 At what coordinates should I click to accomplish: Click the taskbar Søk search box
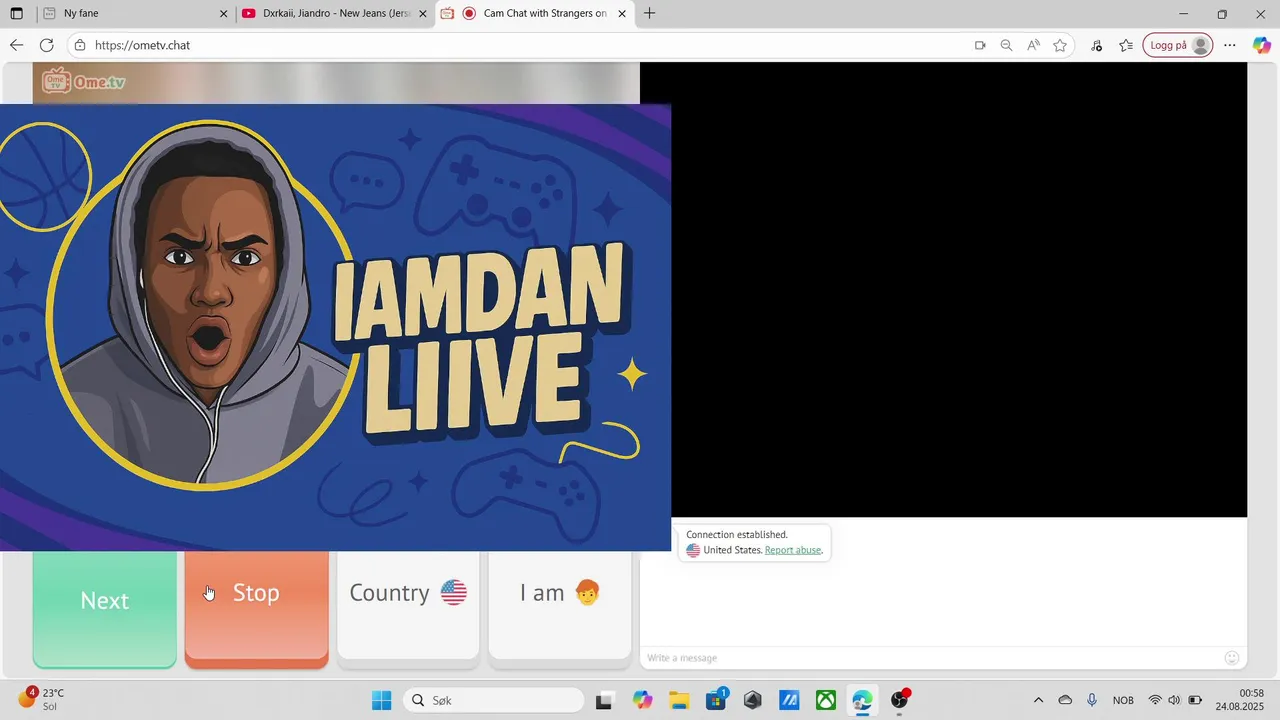494,700
